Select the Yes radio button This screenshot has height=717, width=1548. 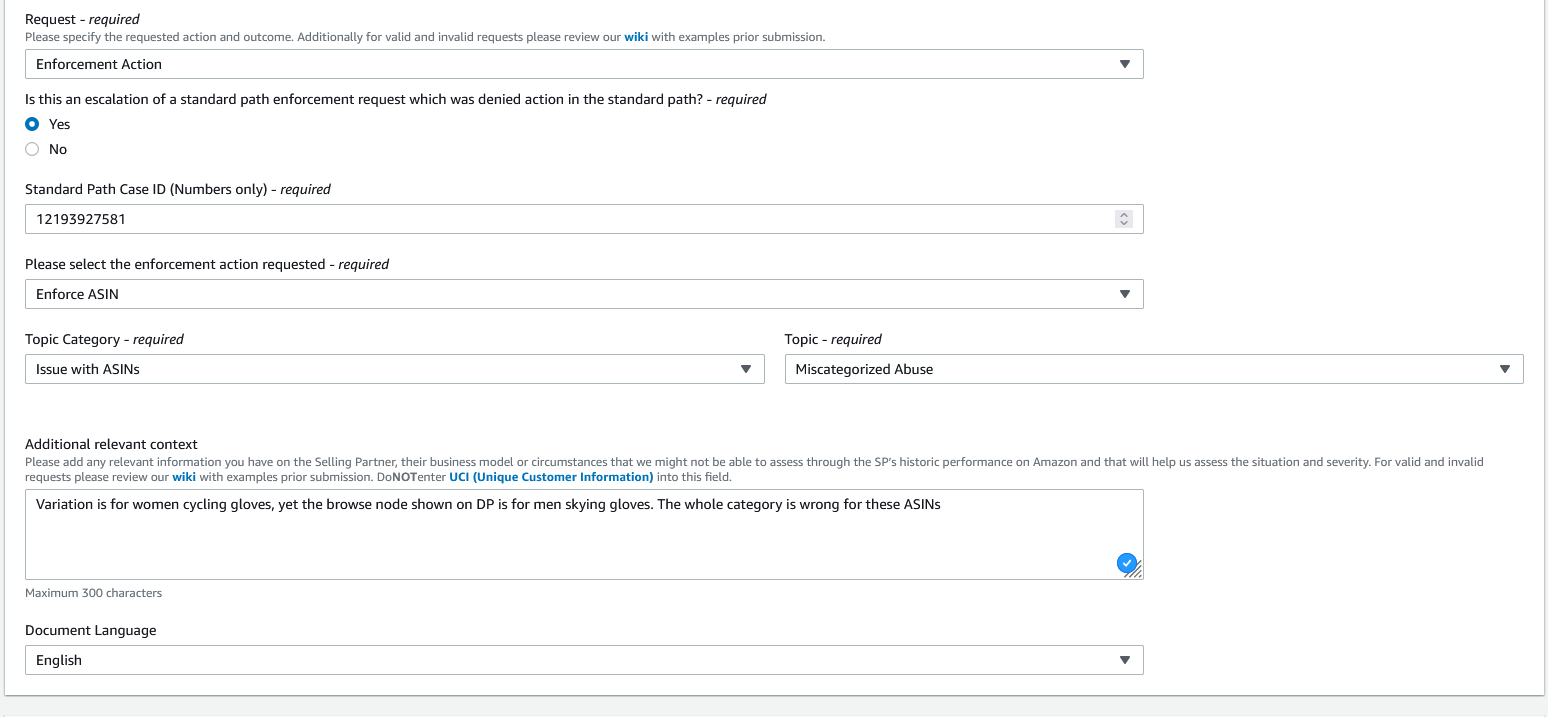coord(32,124)
